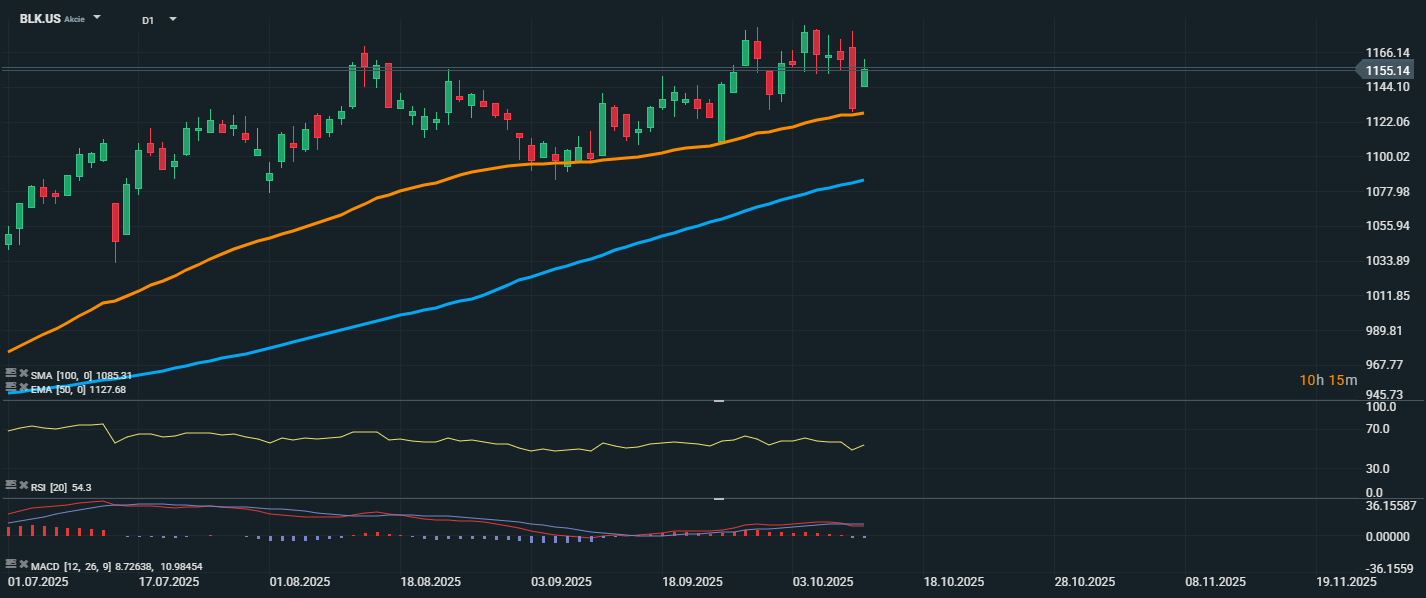Open the BLK.US symbol dropdown arrow
Image resolution: width=1426 pixels, height=598 pixels.
click(97, 18)
